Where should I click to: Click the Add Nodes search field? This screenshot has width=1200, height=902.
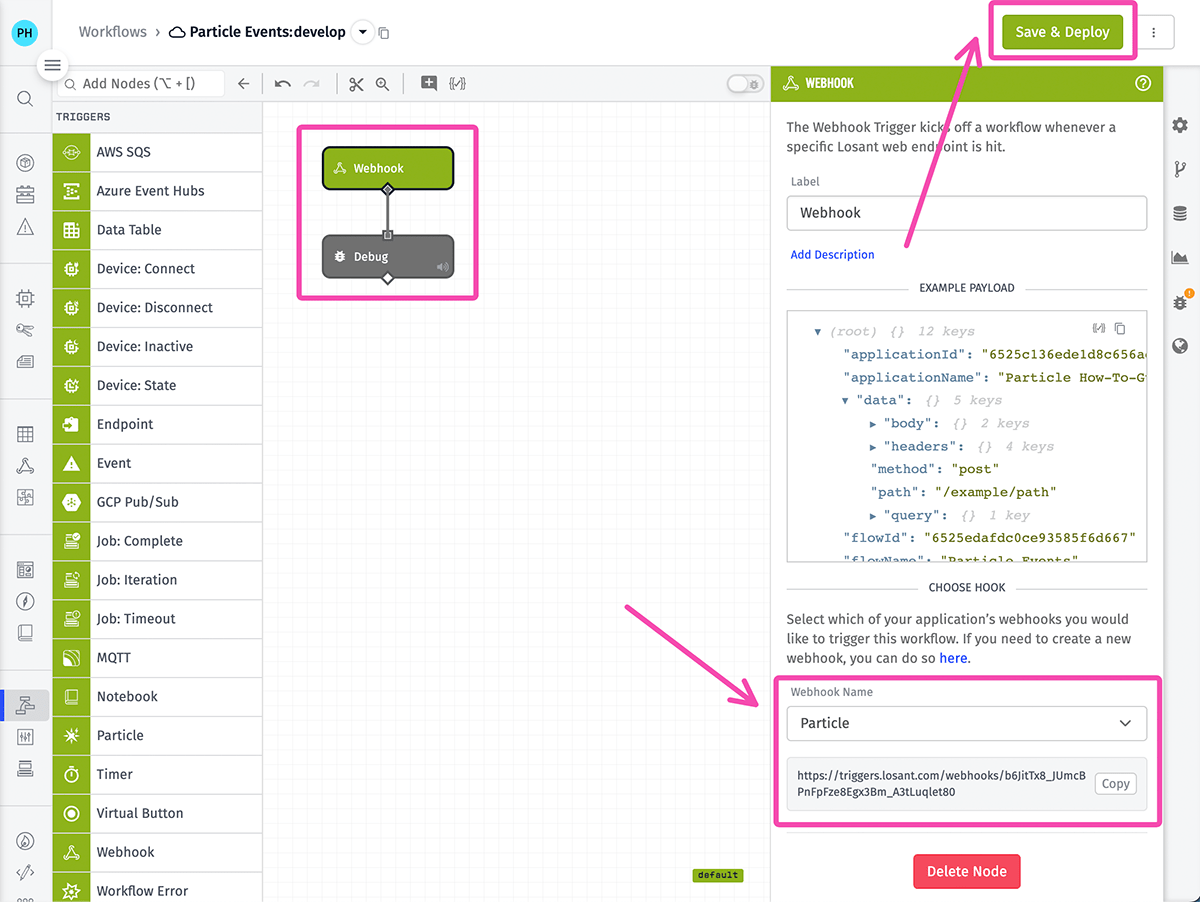click(141, 84)
